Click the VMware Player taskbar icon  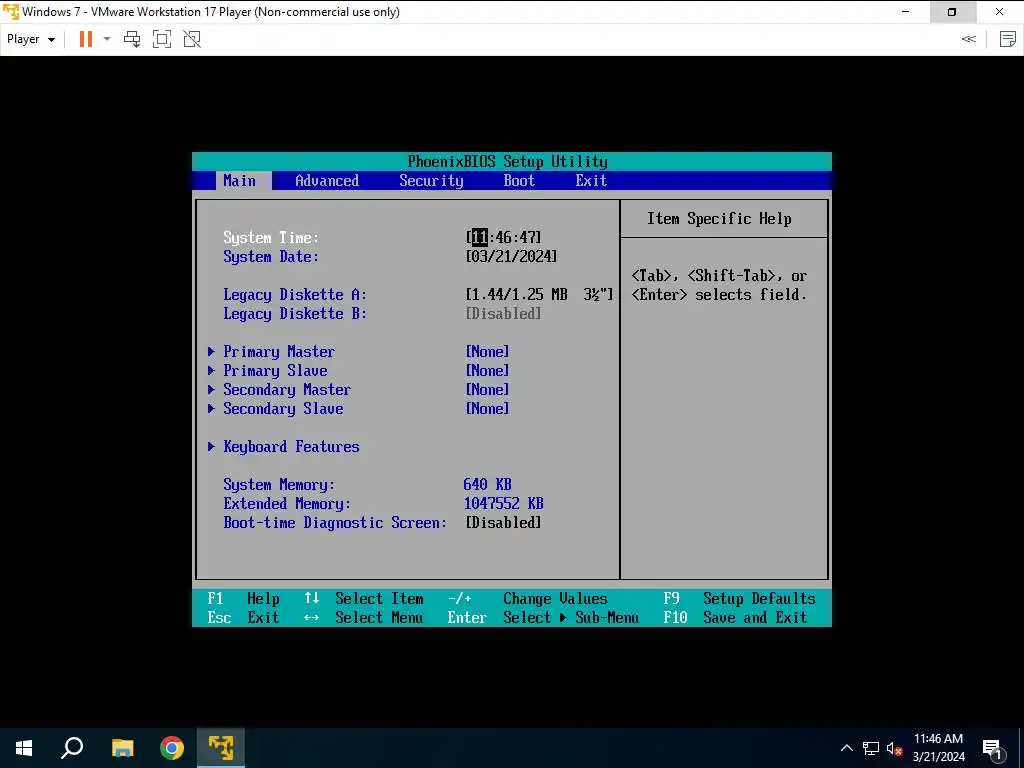(221, 748)
